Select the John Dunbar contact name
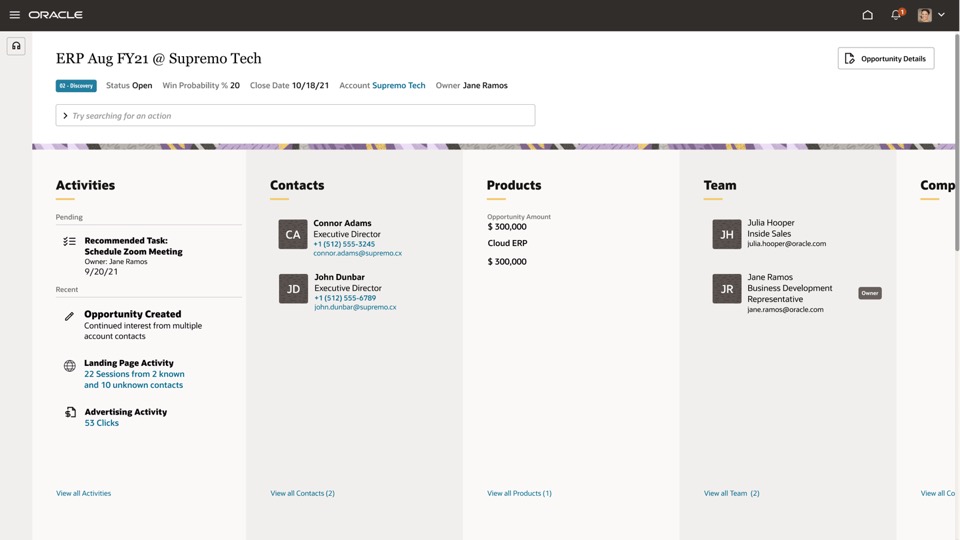Screen dimensions: 960x540 tap(339, 277)
